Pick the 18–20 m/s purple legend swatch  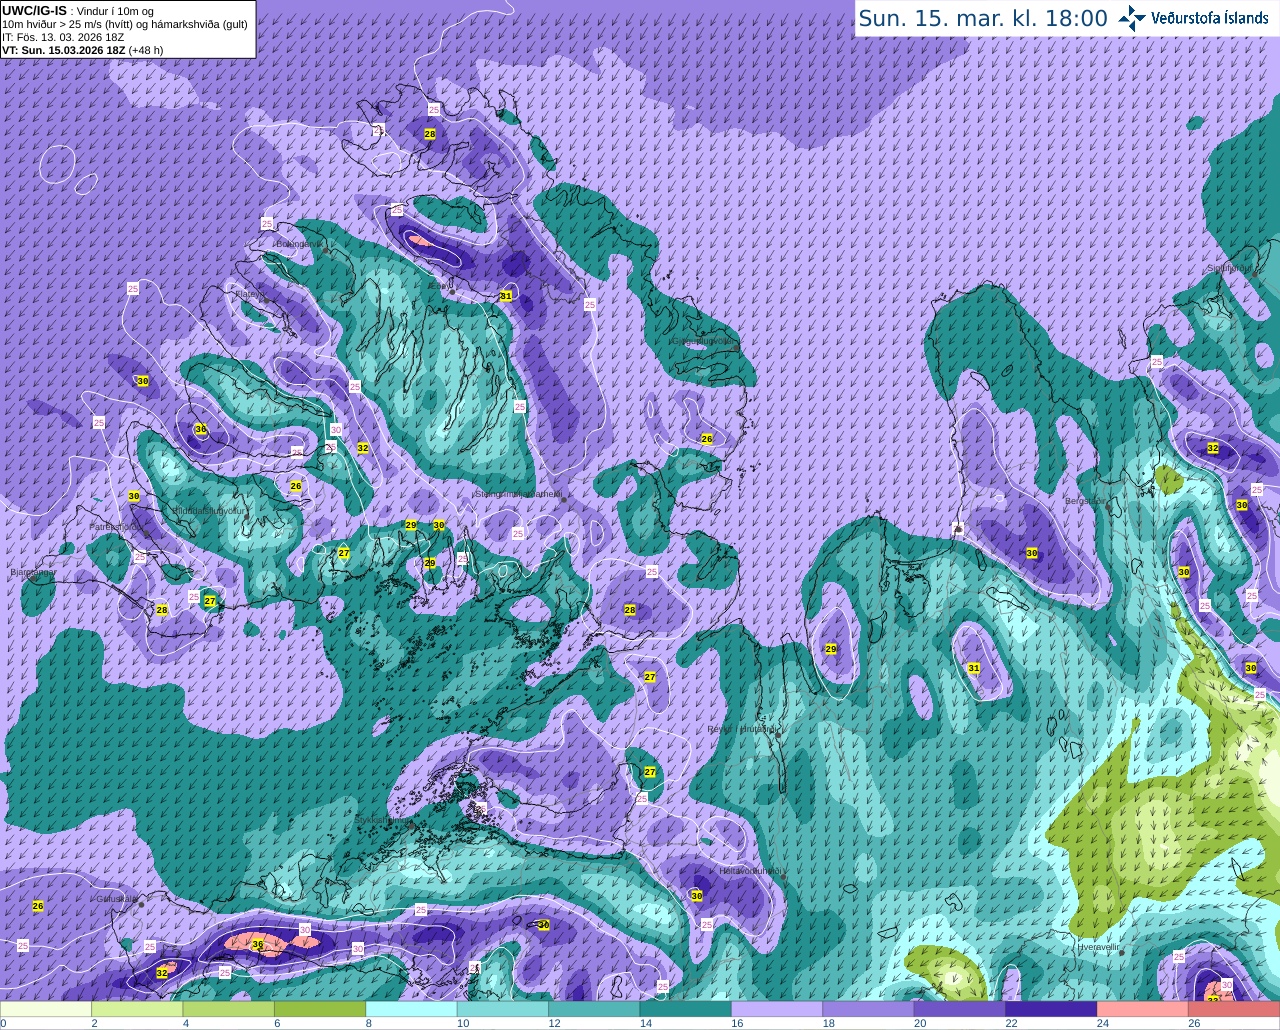[869, 1009]
